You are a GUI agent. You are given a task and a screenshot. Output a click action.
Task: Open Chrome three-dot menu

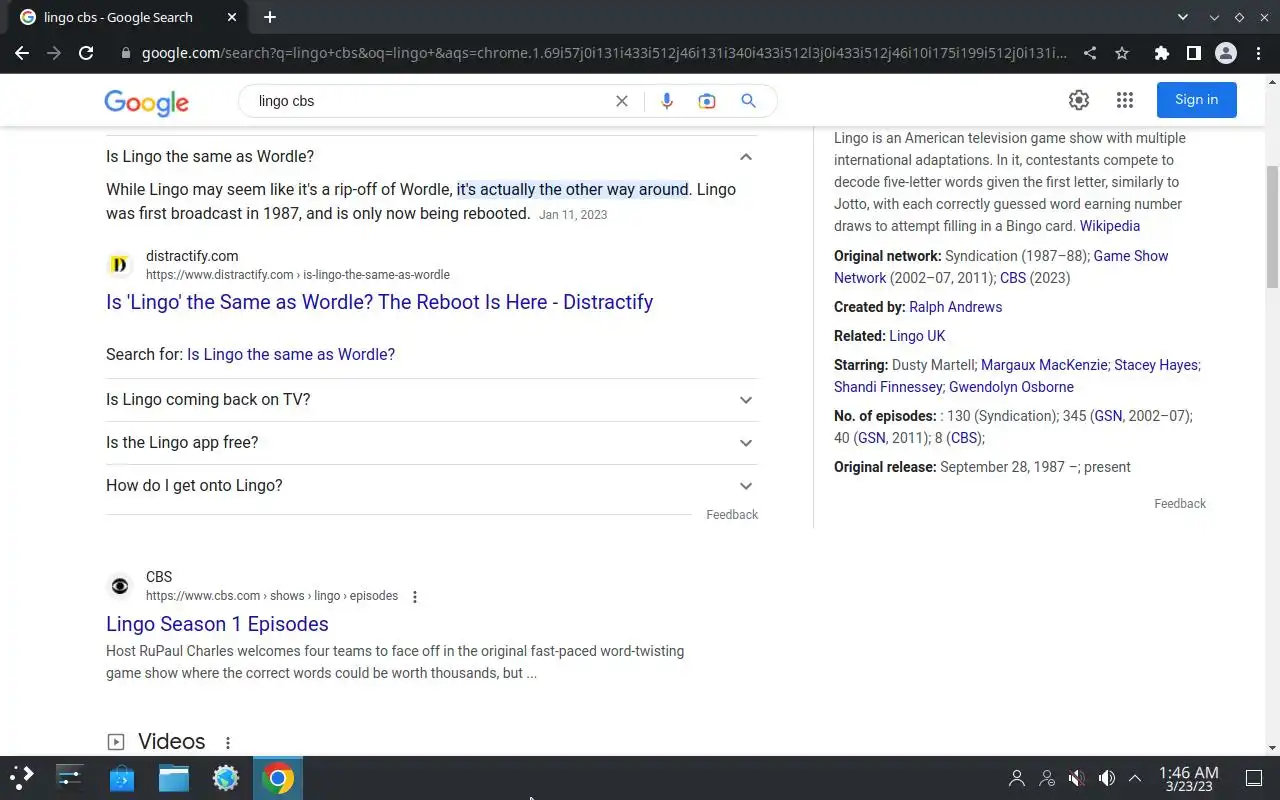(x=1258, y=53)
